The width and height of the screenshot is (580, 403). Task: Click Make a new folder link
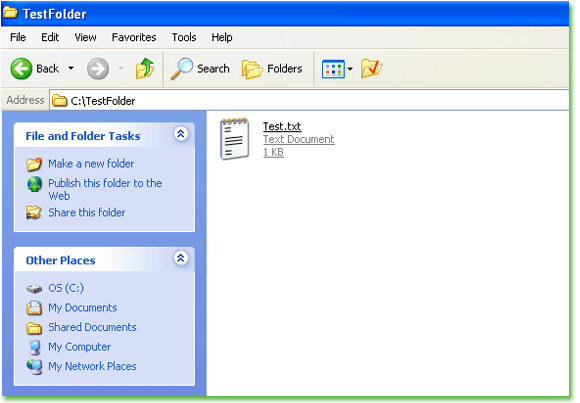[91, 164]
